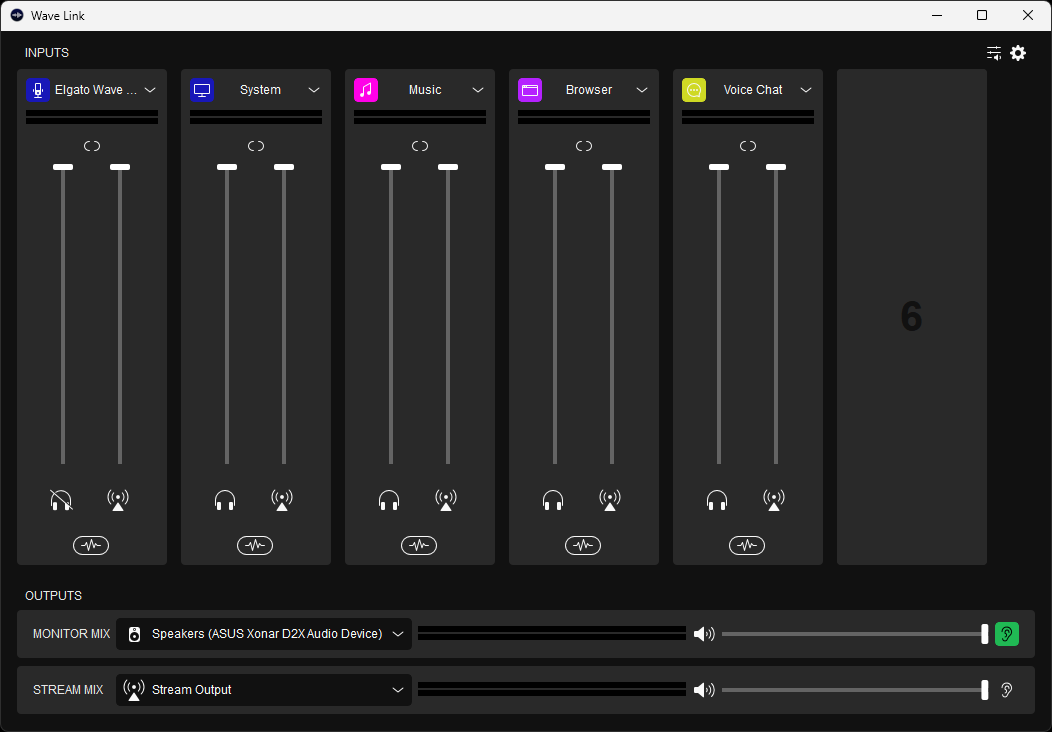Enable listening to the Stream Mix
This screenshot has width=1052, height=732.
coord(1007,690)
